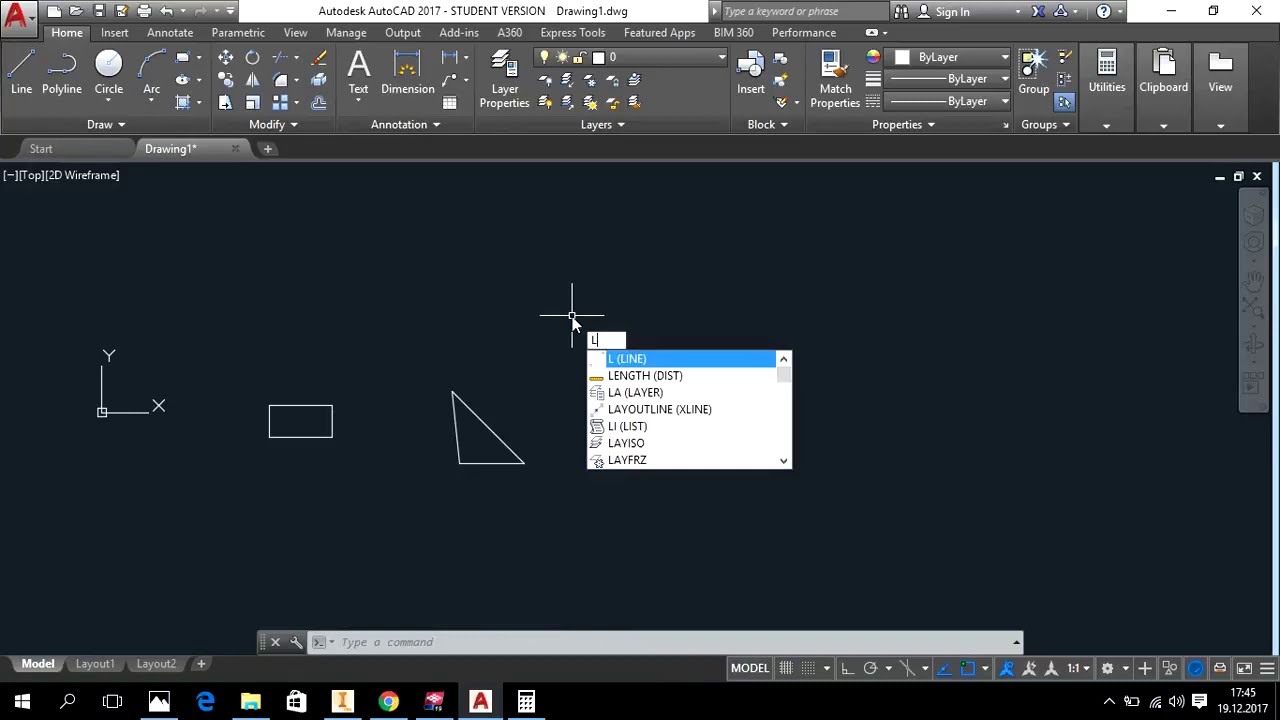Expand the Annotation panel dropdown
Viewport: 1280px width, 720px height.
click(x=406, y=125)
